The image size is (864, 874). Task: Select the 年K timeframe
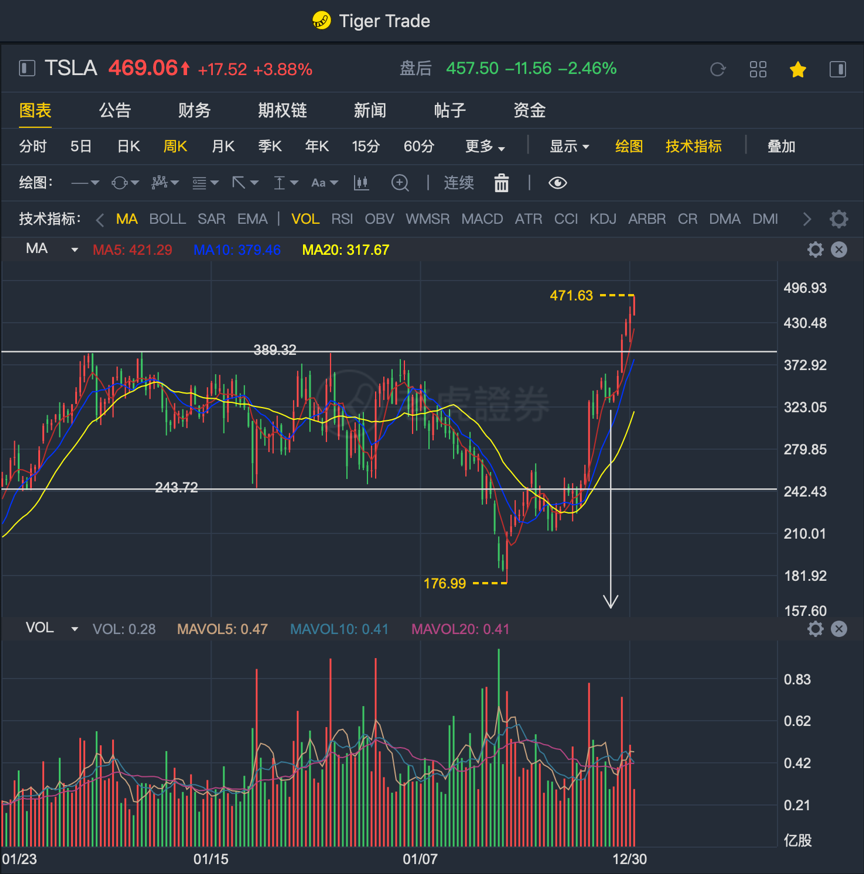pyautogui.click(x=317, y=147)
